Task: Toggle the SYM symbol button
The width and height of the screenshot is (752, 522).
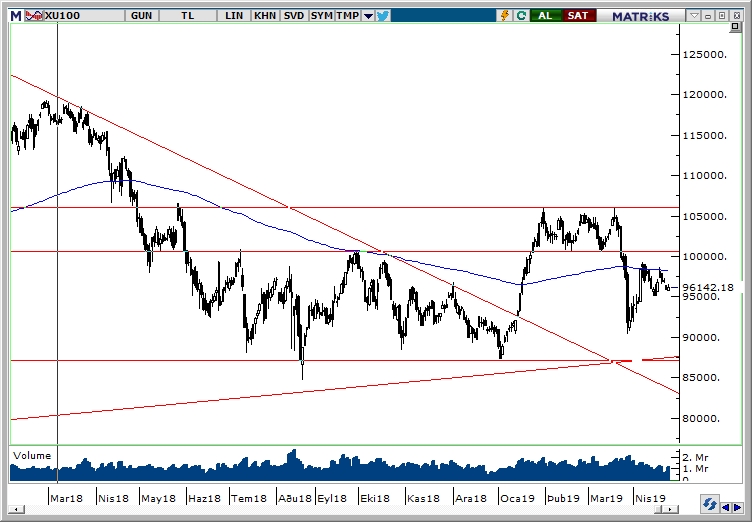Action: [321, 16]
